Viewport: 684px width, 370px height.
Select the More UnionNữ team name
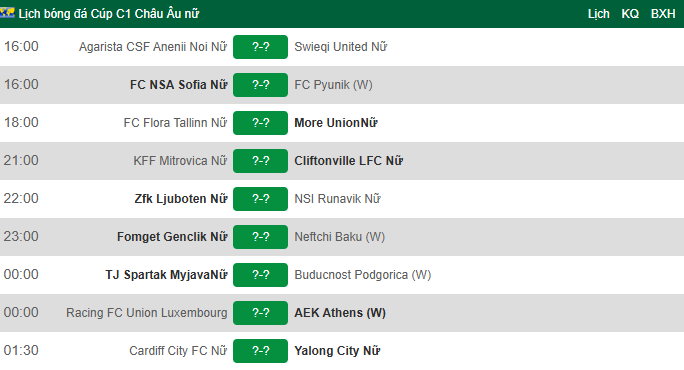click(336, 123)
